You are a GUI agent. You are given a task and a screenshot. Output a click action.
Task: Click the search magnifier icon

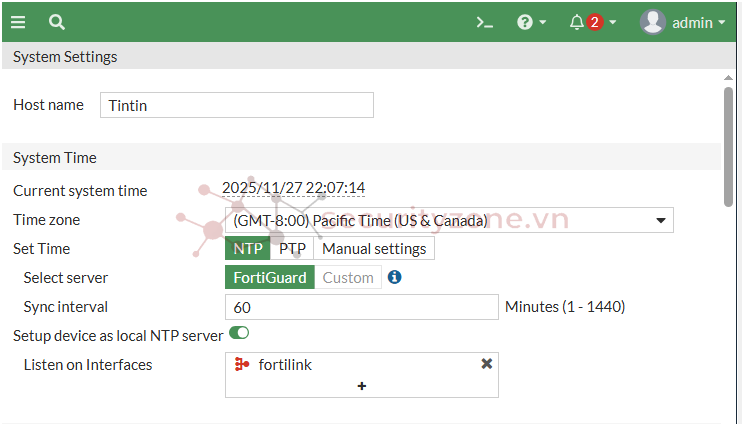(x=57, y=22)
